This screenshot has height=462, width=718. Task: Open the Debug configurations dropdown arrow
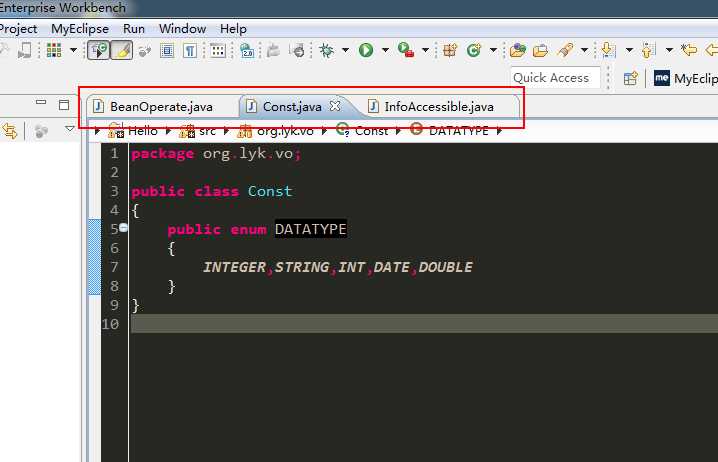tap(345, 50)
